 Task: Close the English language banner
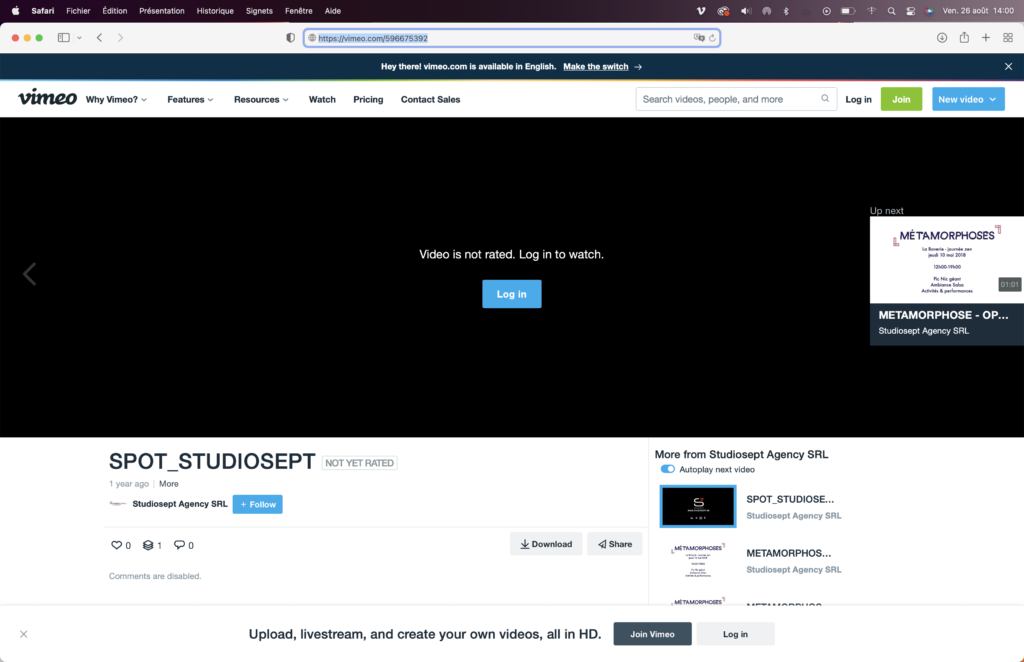1008,67
